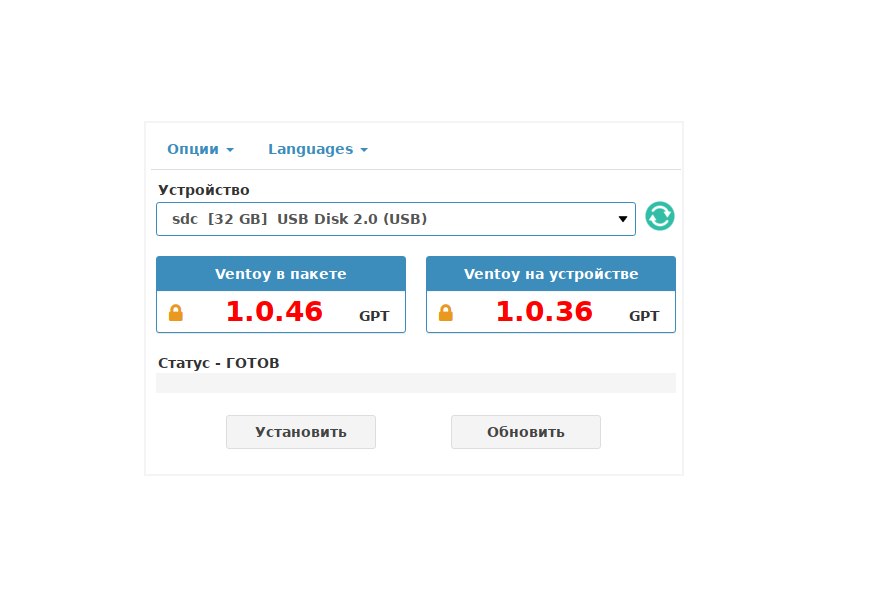895x603 pixels.
Task: Click the Ventoy на устройстве header
Action: tap(551, 274)
